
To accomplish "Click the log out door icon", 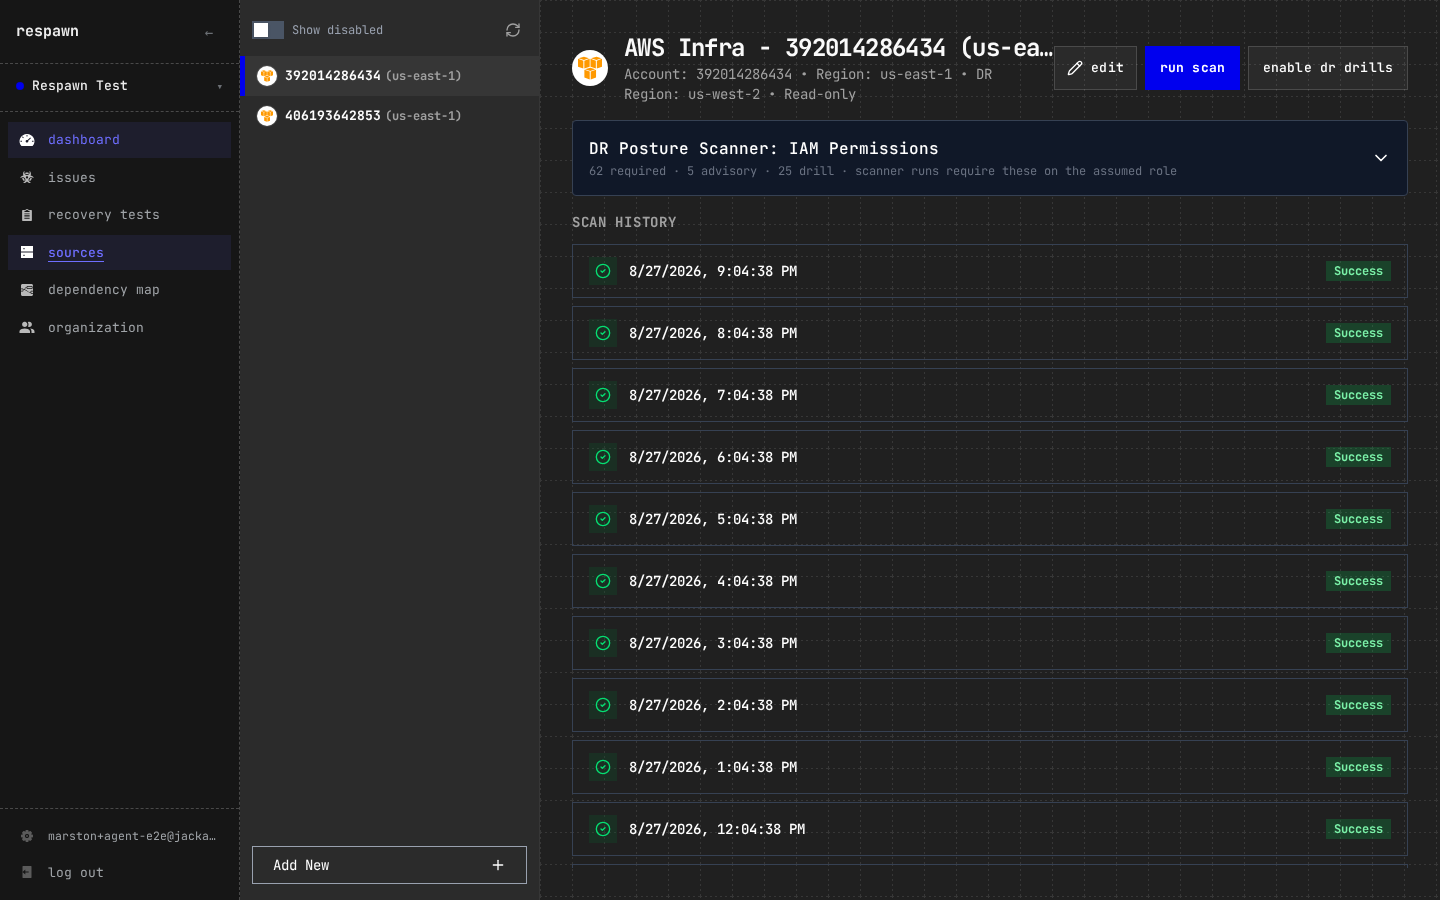I will 27,872.
